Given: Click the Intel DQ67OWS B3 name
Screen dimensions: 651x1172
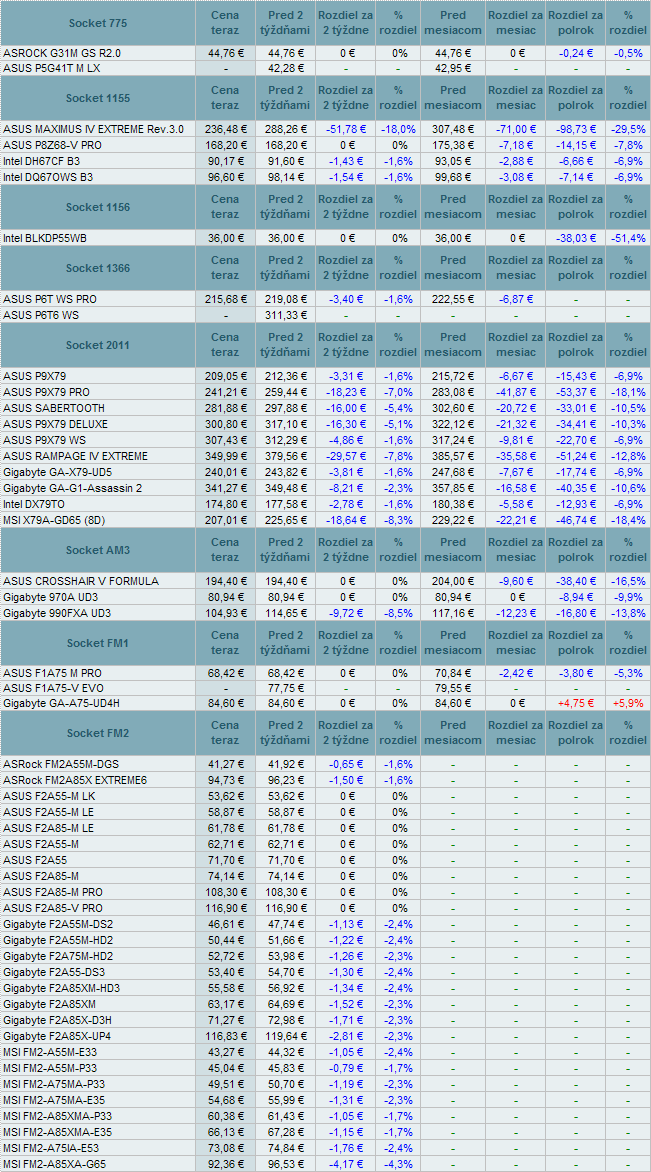Looking at the screenshot, I should pos(50,177).
